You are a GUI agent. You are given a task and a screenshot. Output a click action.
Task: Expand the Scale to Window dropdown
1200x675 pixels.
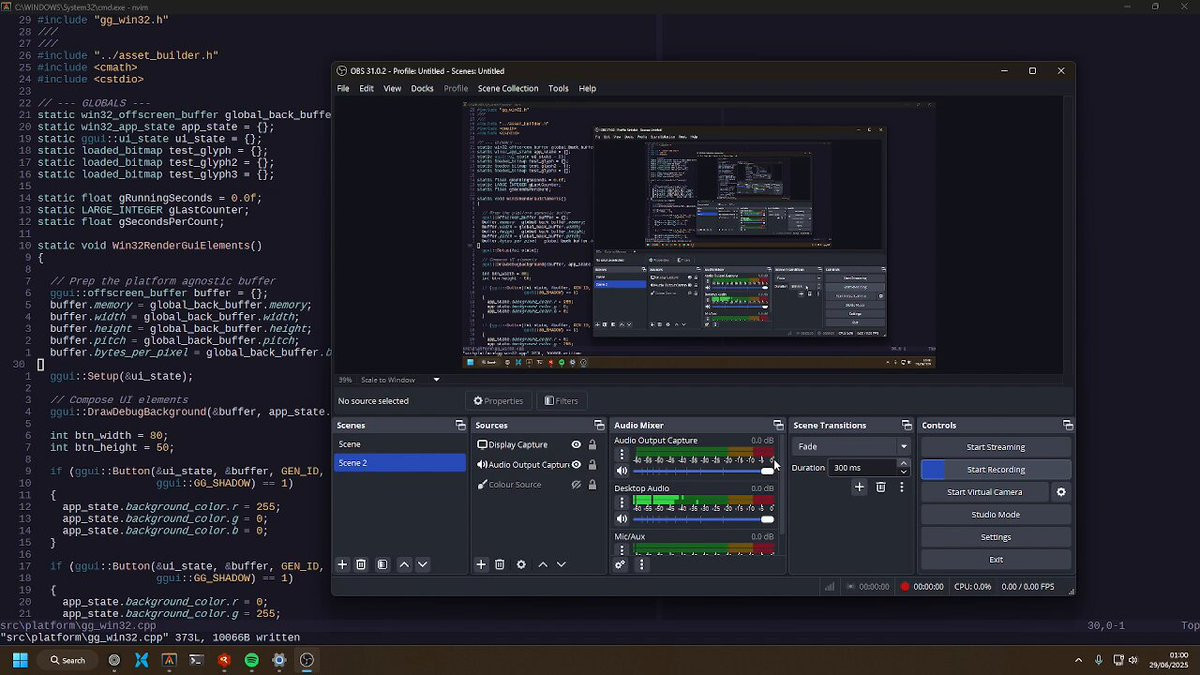pyautogui.click(x=436, y=380)
